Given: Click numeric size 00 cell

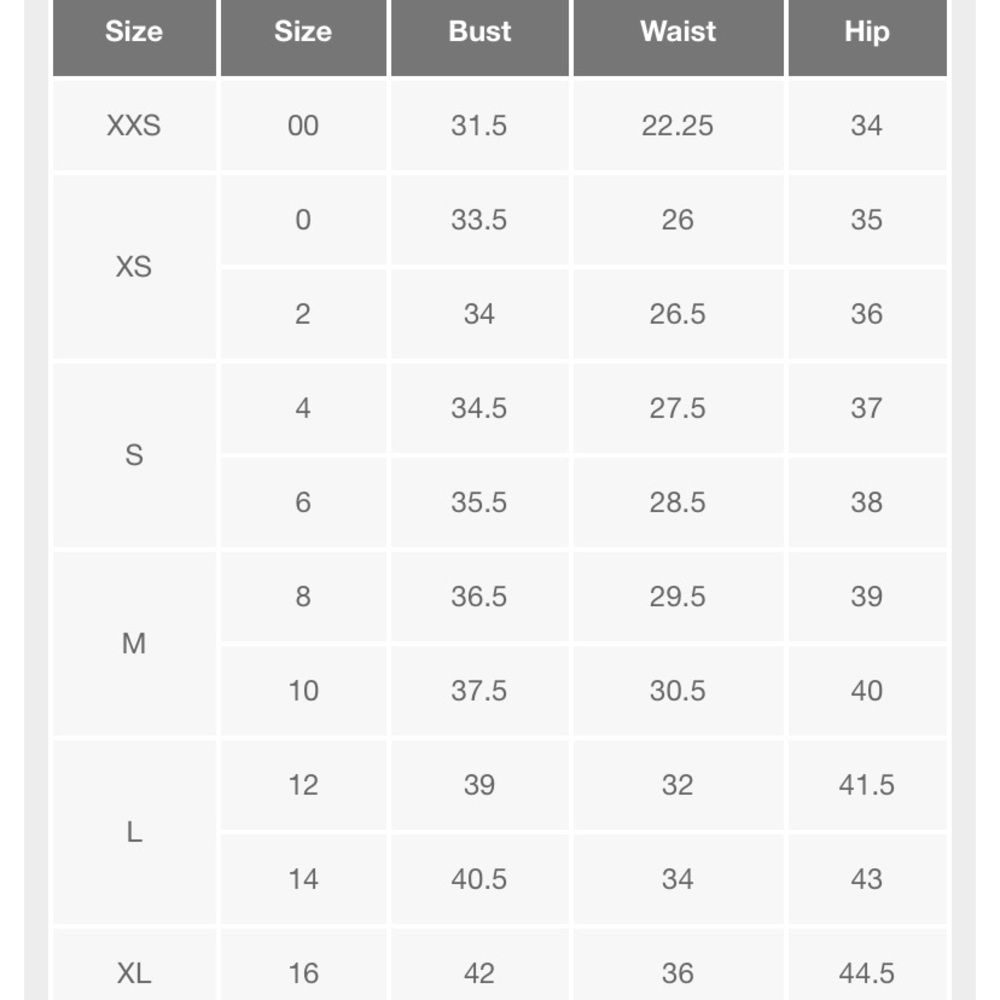Looking at the screenshot, I should 303,125.
